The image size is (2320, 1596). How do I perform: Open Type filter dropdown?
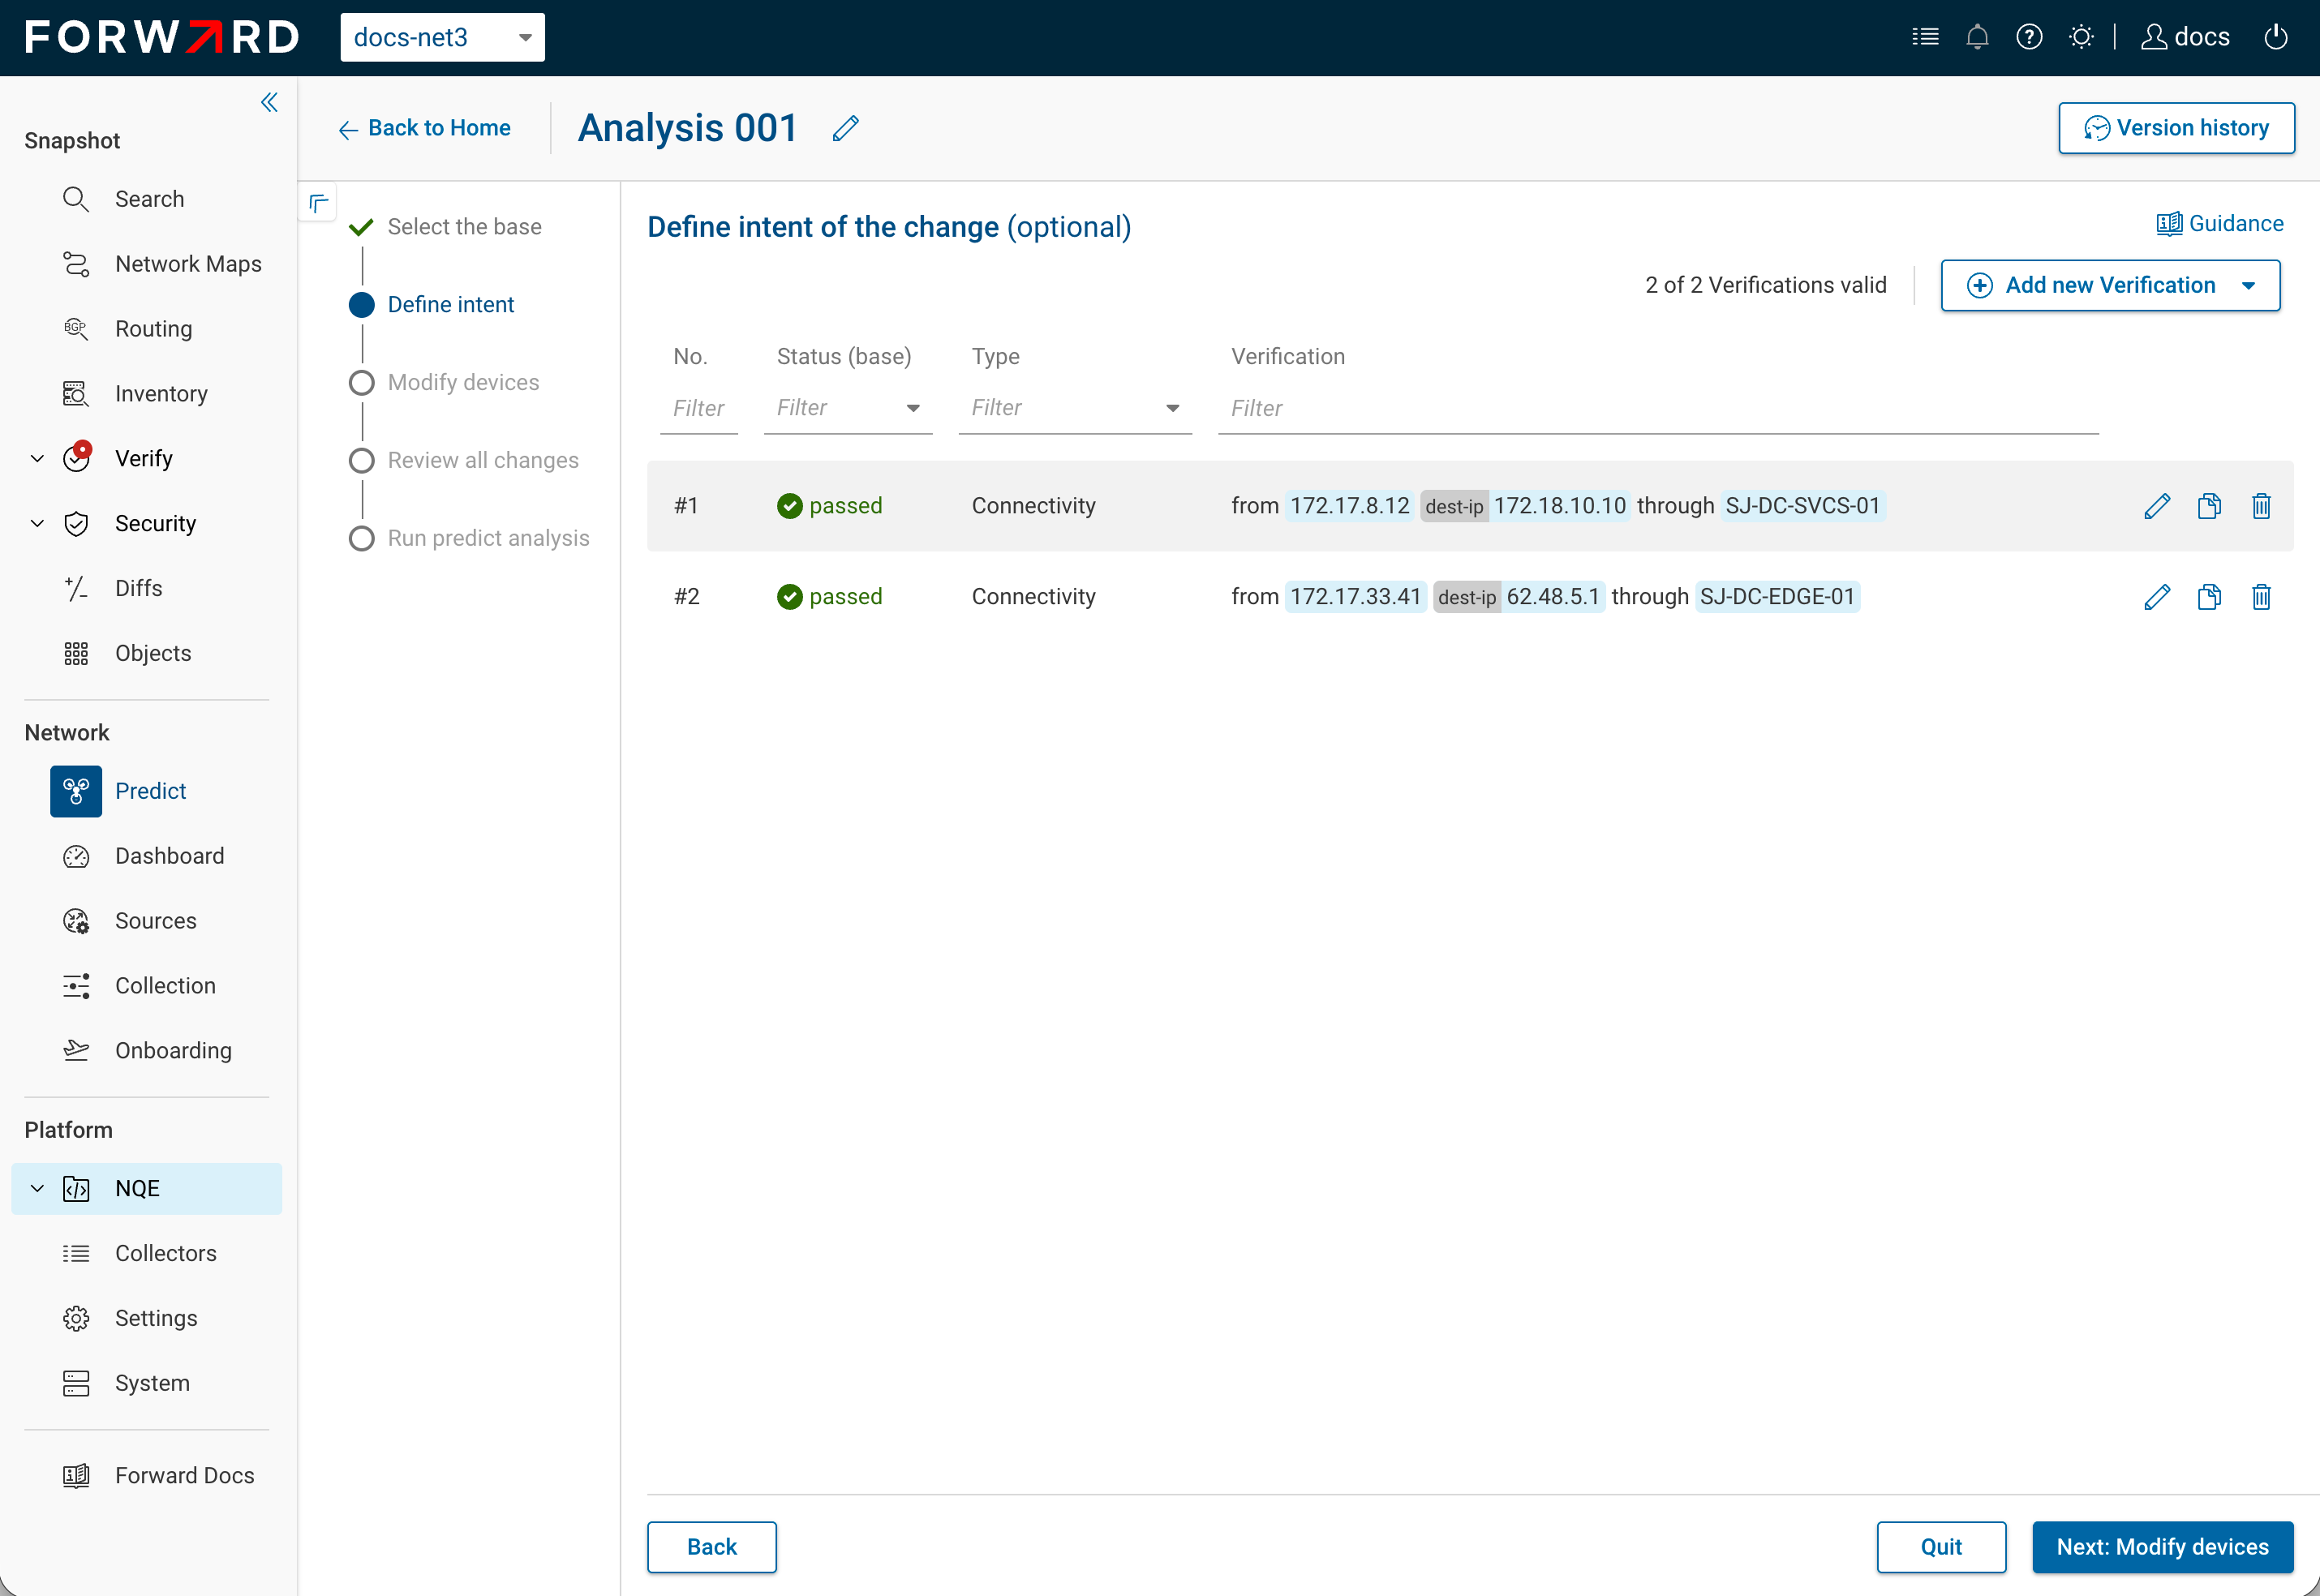1075,408
